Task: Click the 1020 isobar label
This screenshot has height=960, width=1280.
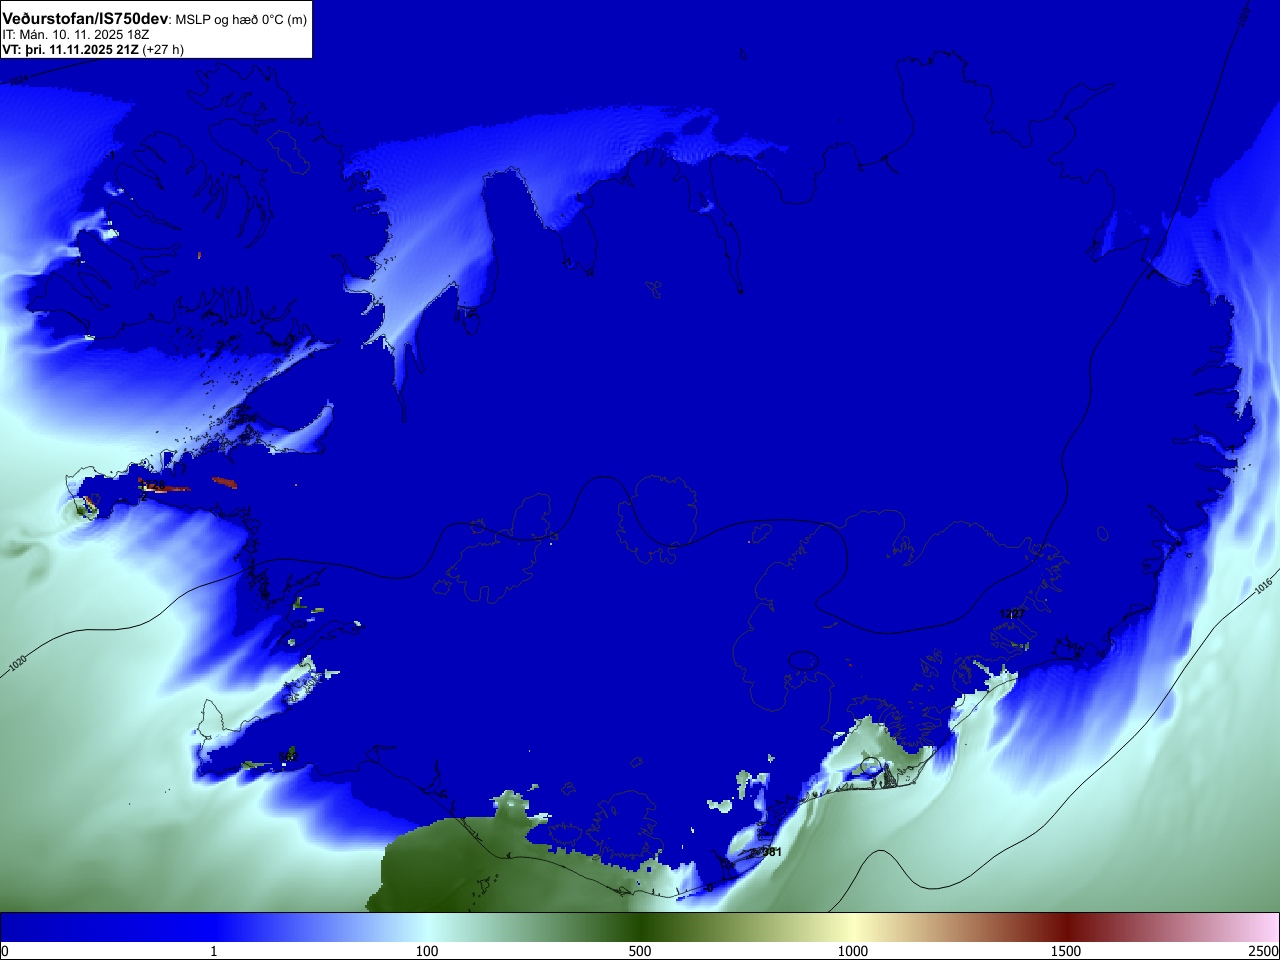Action: click(x=18, y=662)
